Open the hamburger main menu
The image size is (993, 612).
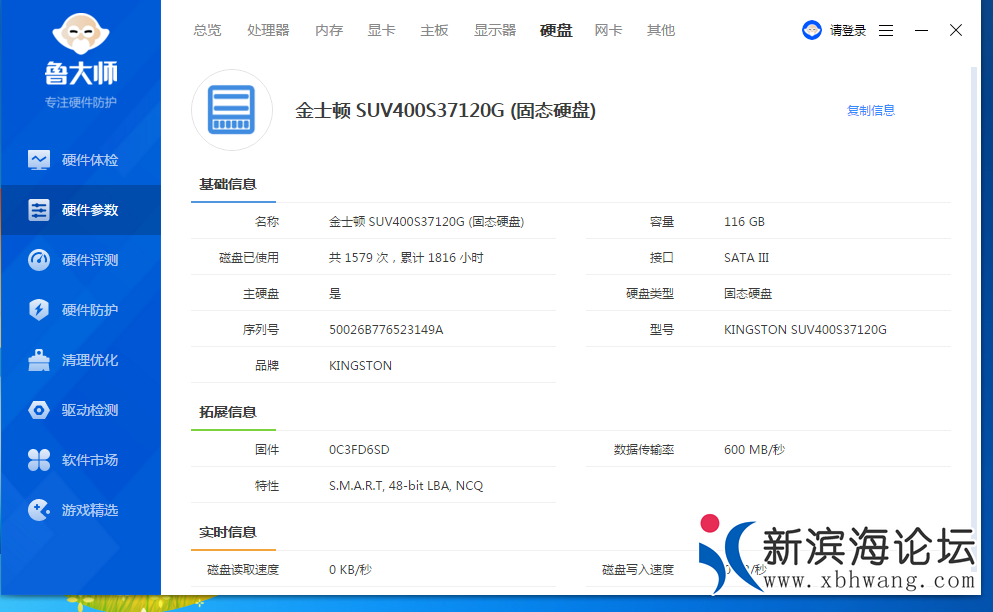[x=886, y=30]
